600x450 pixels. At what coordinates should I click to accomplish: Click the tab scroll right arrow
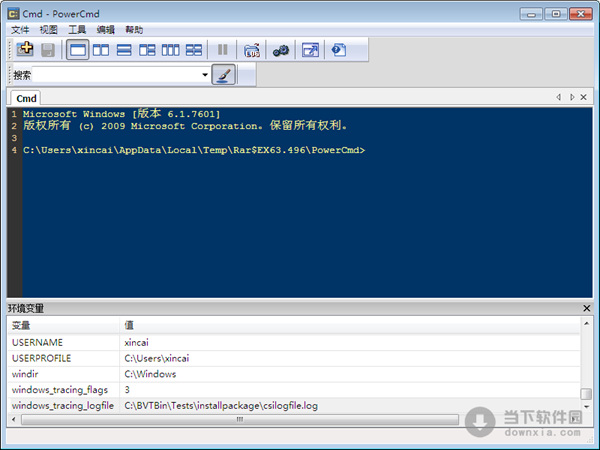point(572,97)
